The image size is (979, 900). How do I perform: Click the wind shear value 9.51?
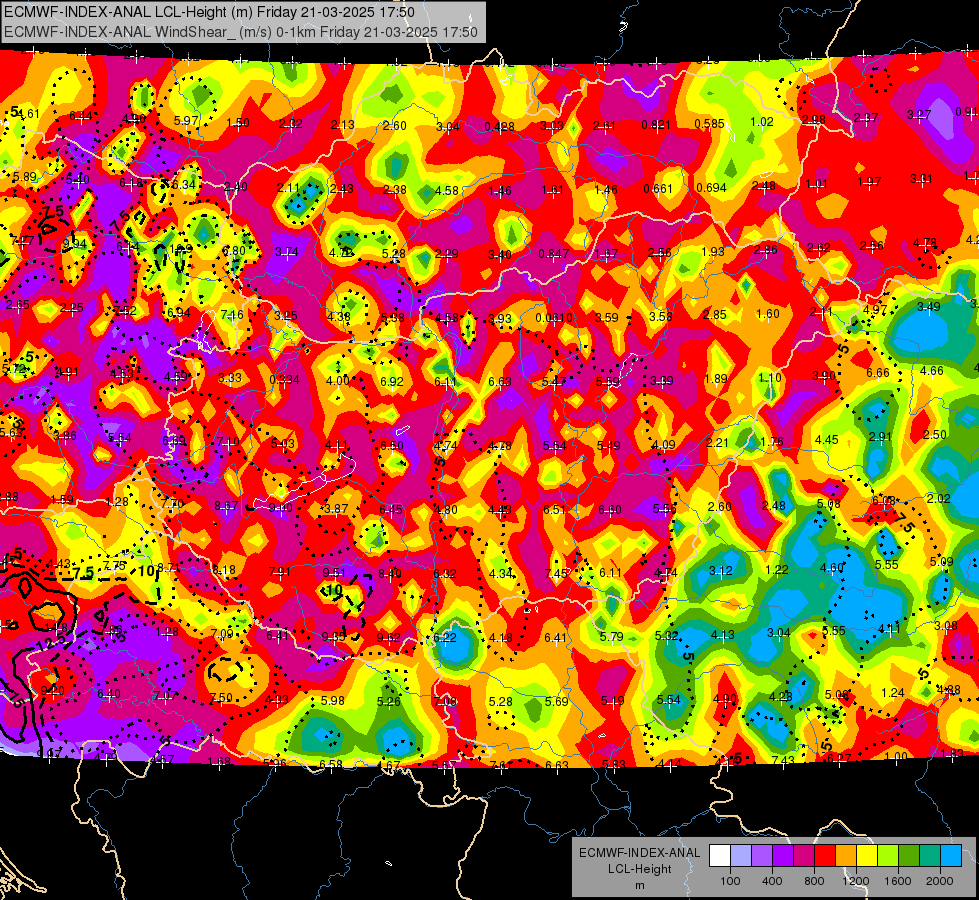tap(334, 573)
